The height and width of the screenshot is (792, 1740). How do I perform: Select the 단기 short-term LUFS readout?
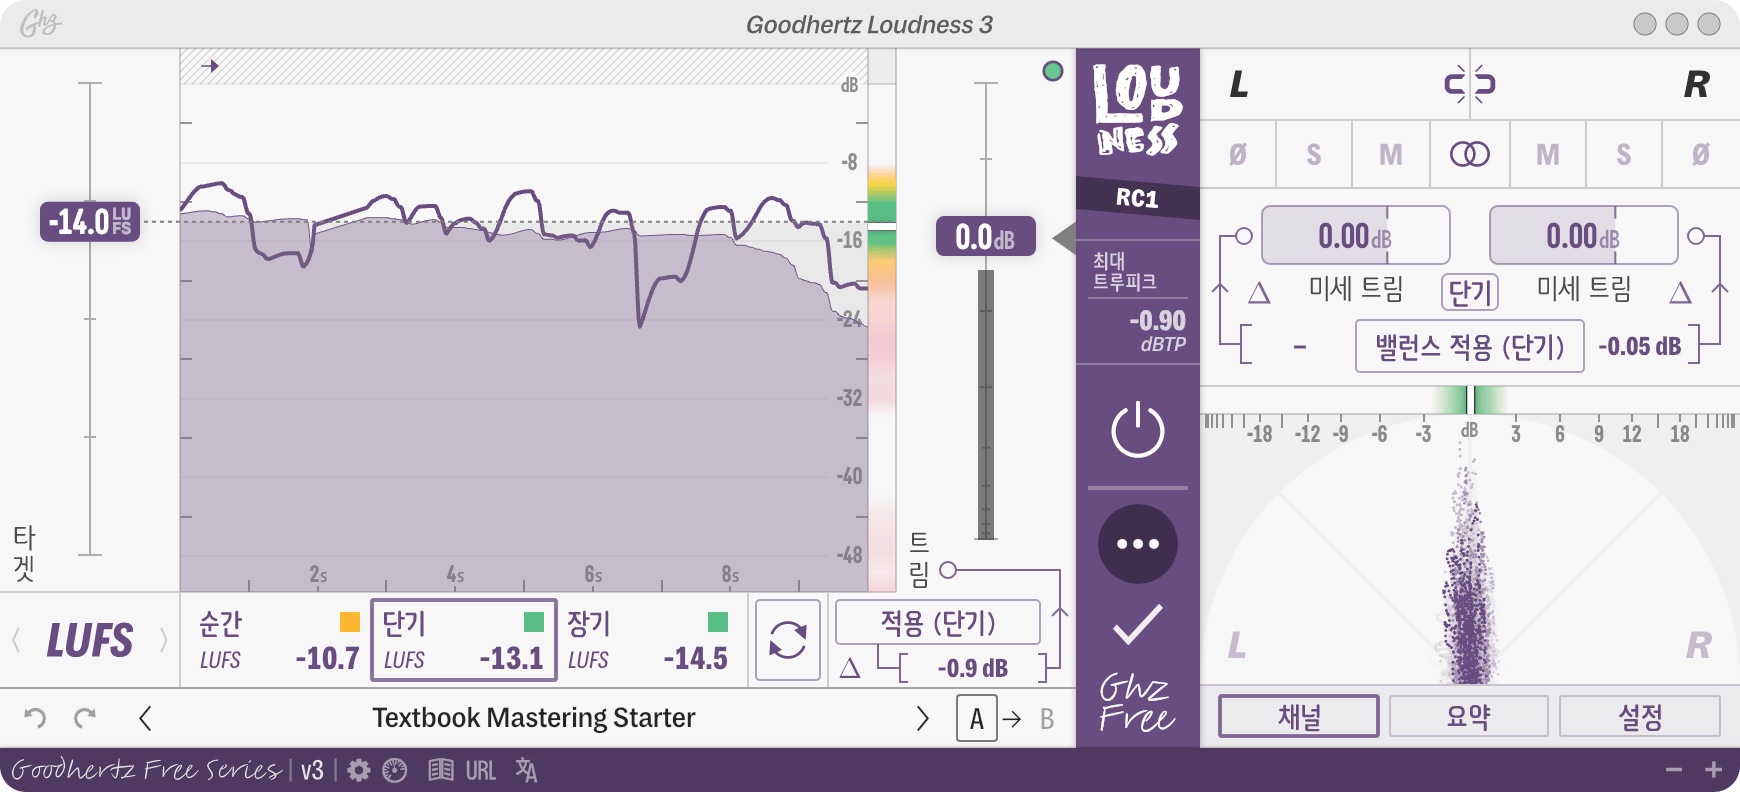click(464, 640)
